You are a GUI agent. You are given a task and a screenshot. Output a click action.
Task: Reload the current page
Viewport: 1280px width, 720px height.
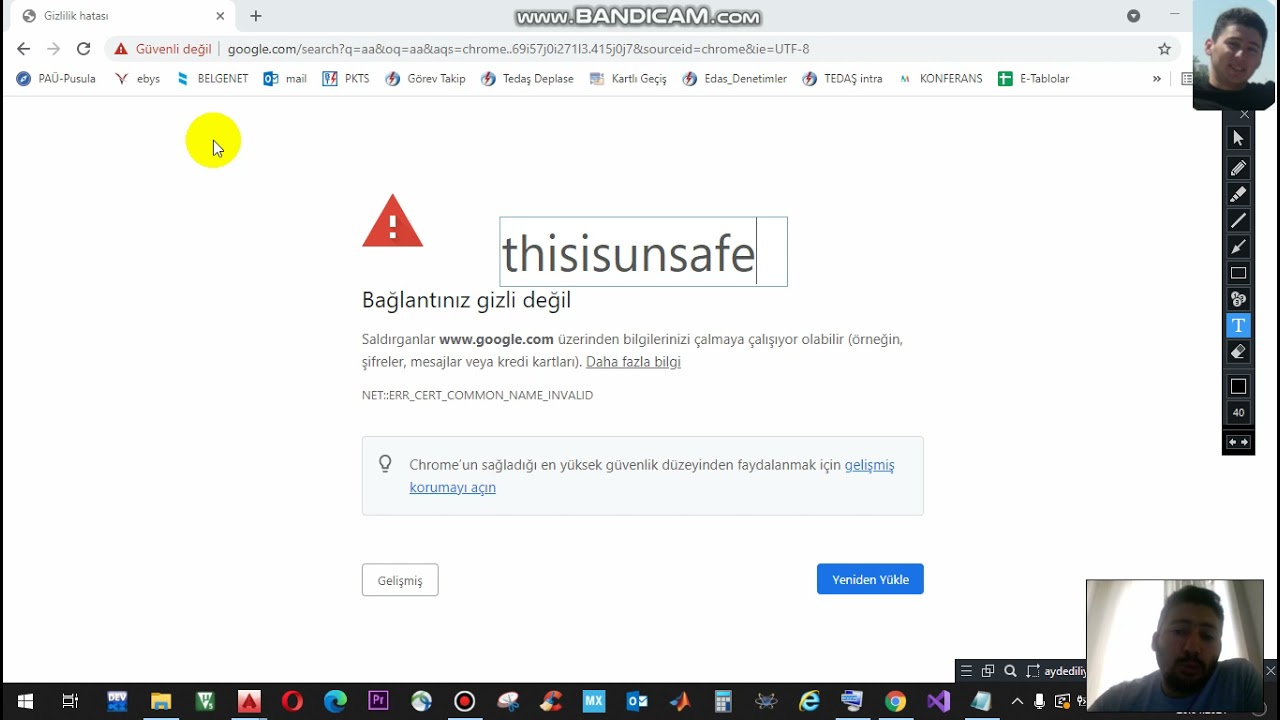(x=83, y=49)
